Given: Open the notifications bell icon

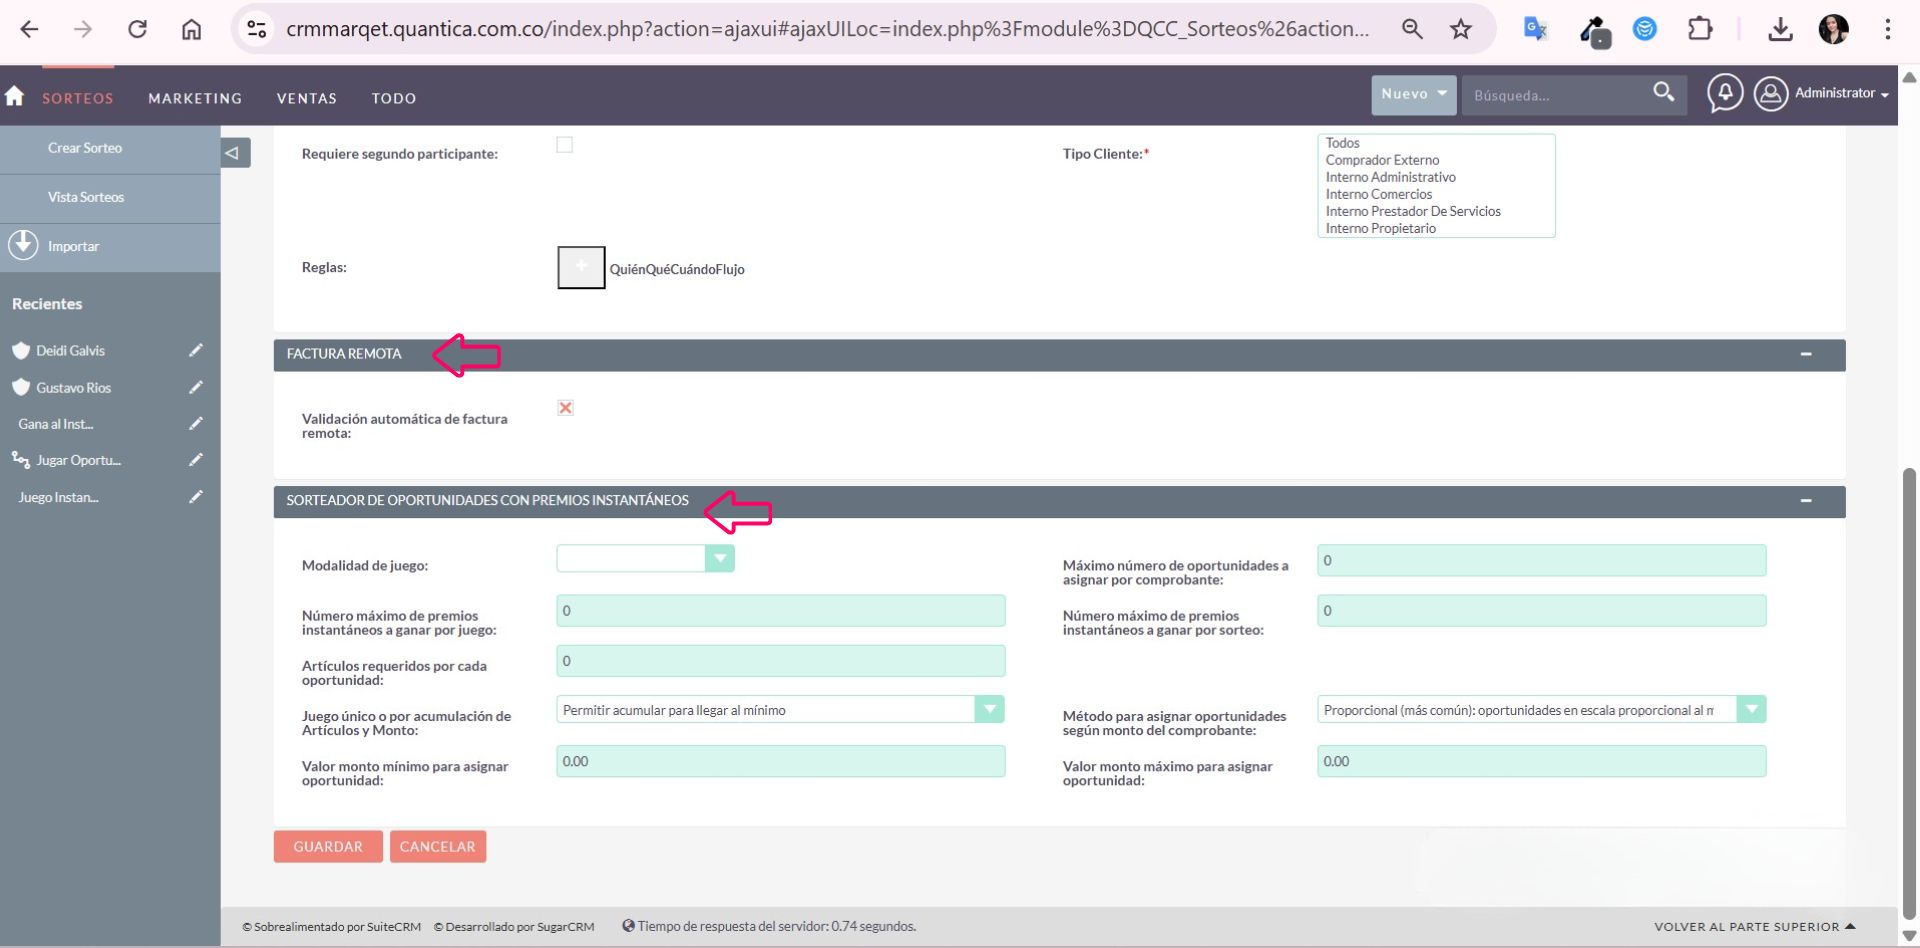Looking at the screenshot, I should pyautogui.click(x=1725, y=94).
